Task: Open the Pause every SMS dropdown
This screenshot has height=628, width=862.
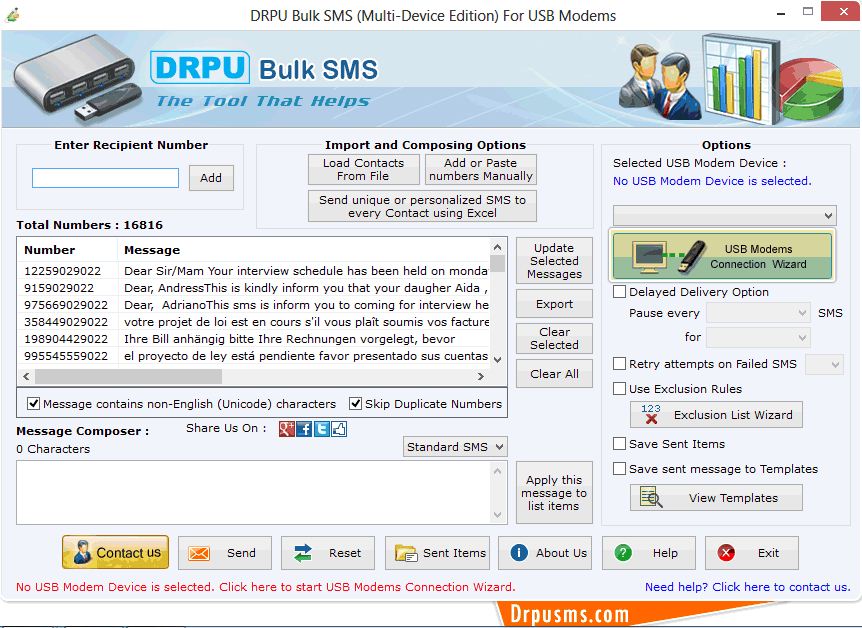Action: point(758,313)
